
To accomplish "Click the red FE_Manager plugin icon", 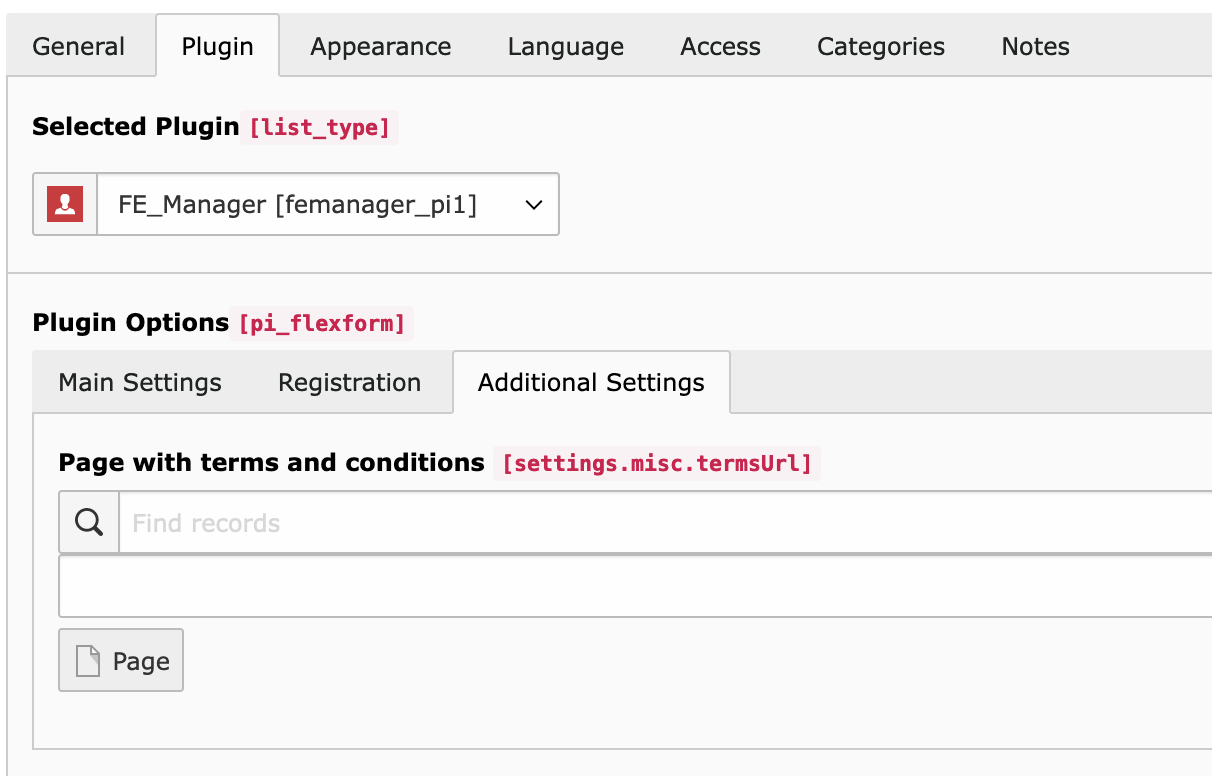I will [65, 205].
